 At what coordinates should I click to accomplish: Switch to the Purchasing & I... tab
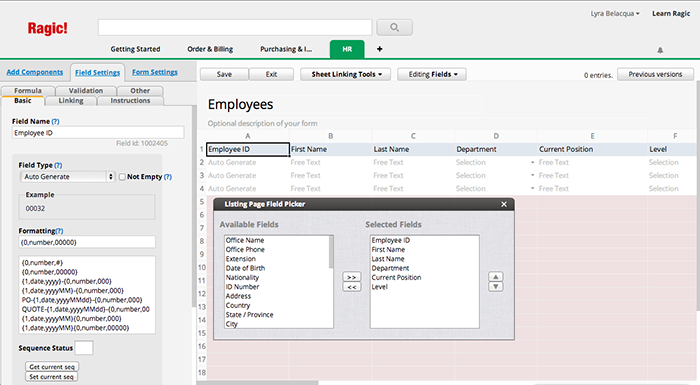click(286, 49)
